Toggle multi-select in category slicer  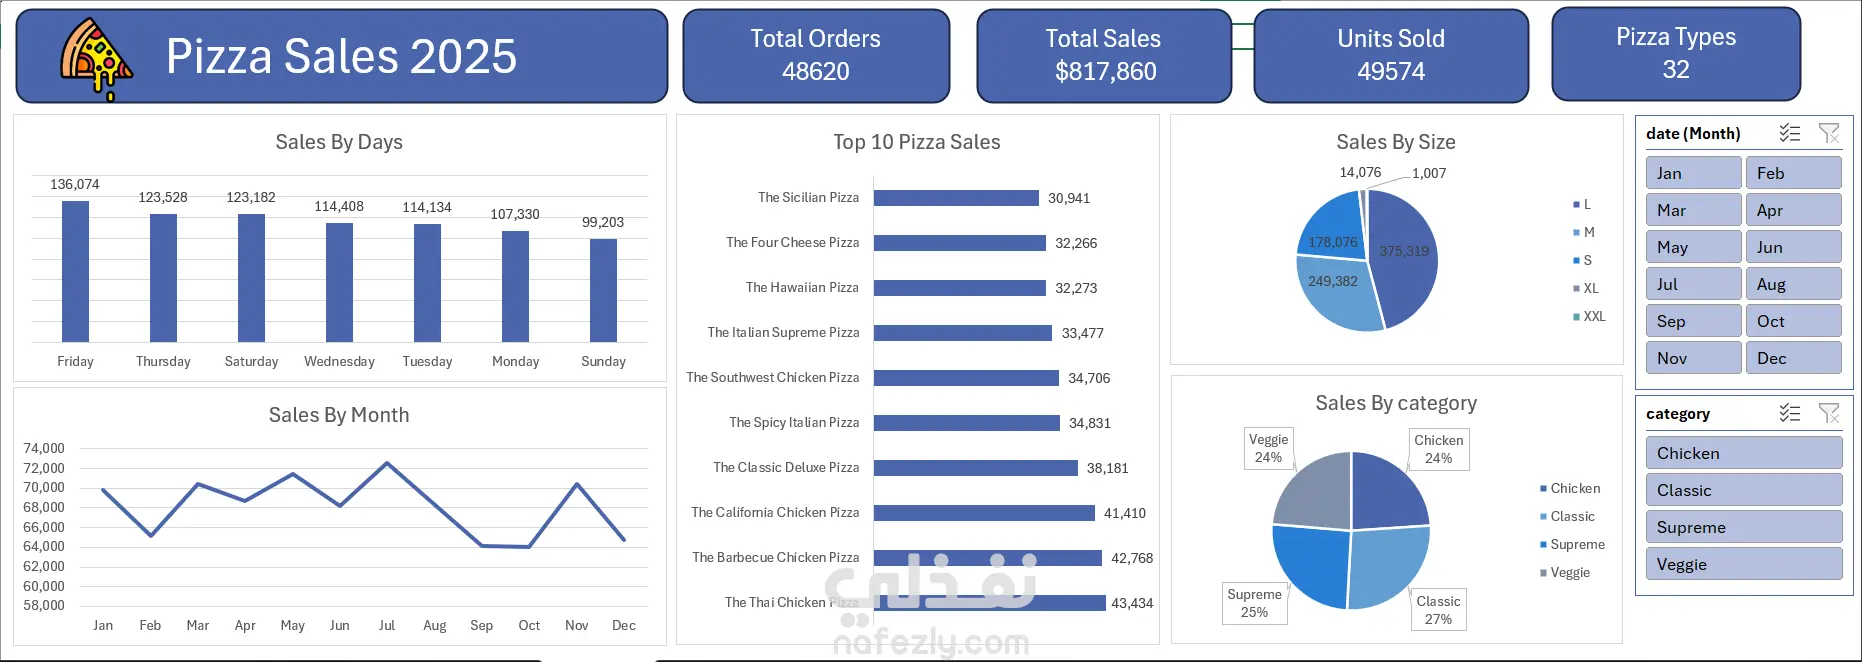(x=1790, y=413)
